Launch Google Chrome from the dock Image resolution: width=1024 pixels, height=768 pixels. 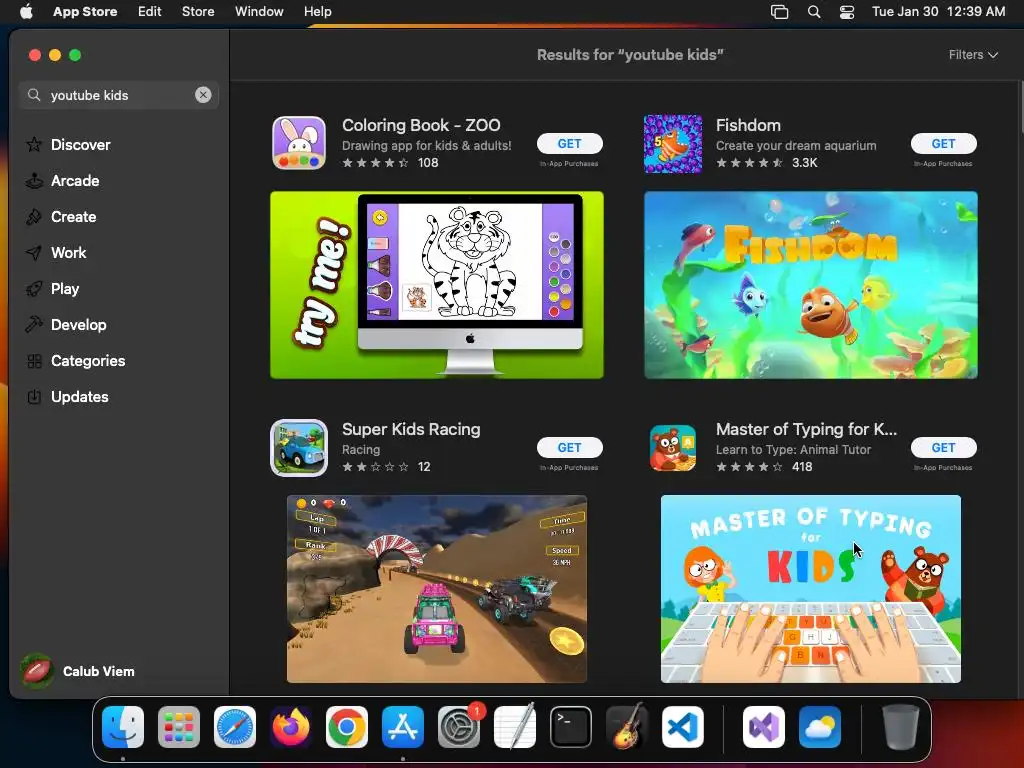[x=347, y=727]
